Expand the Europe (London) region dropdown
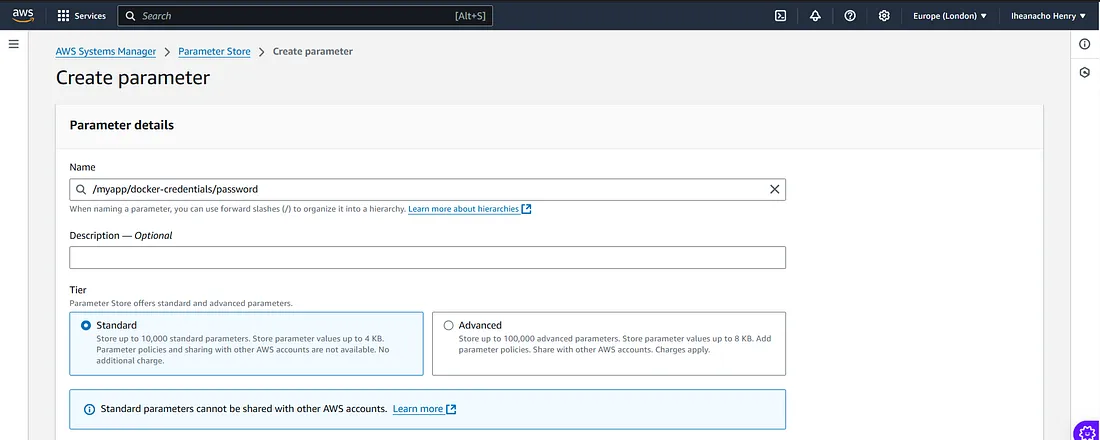The height and width of the screenshot is (440, 1100). [950, 15]
